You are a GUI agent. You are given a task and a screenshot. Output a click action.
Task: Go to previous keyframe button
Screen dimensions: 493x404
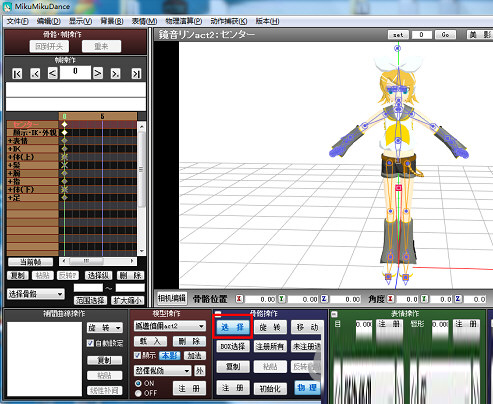click(35, 73)
